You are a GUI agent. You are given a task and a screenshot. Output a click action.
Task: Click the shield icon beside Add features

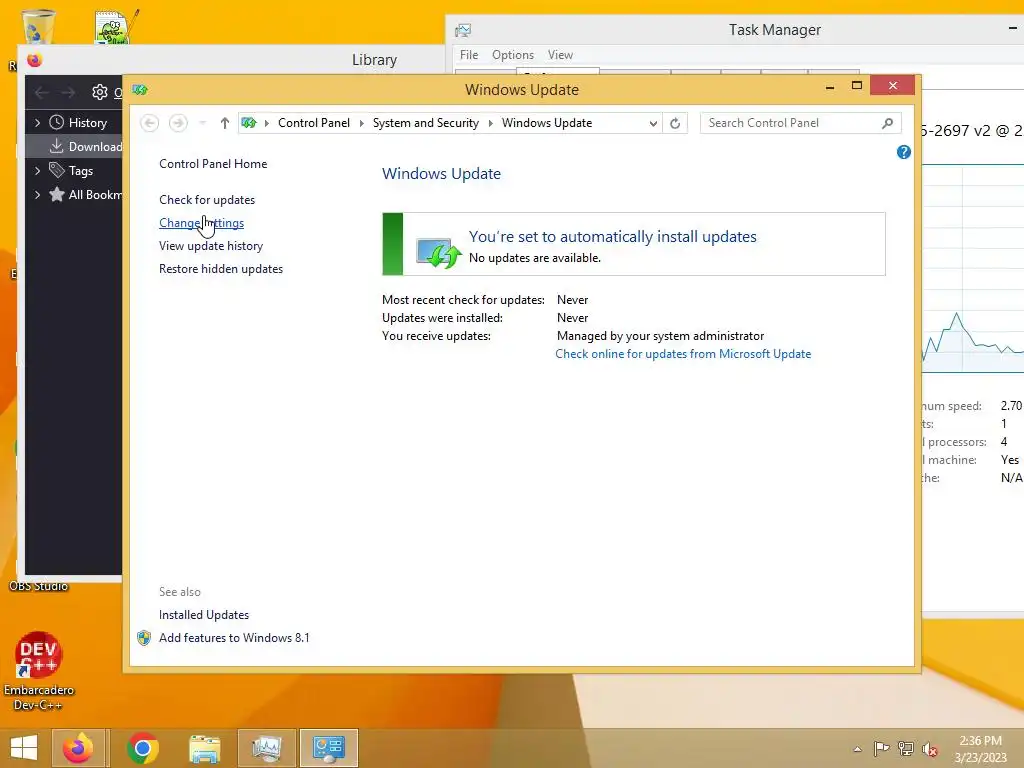pos(144,638)
